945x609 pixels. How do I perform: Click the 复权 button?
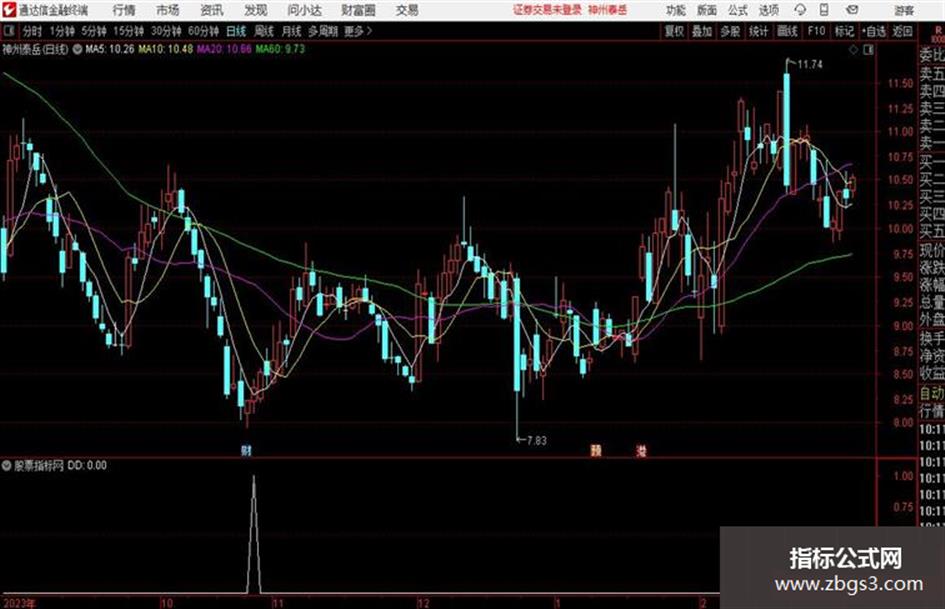pos(674,31)
